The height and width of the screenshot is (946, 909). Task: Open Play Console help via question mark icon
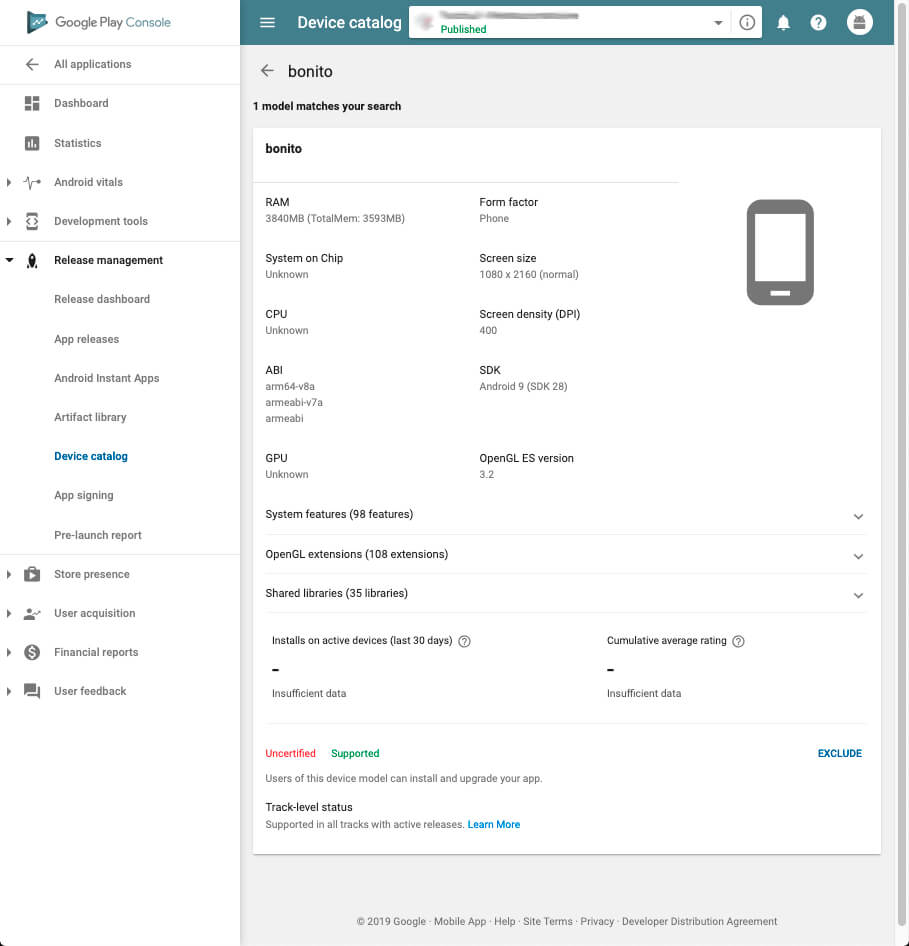819,21
